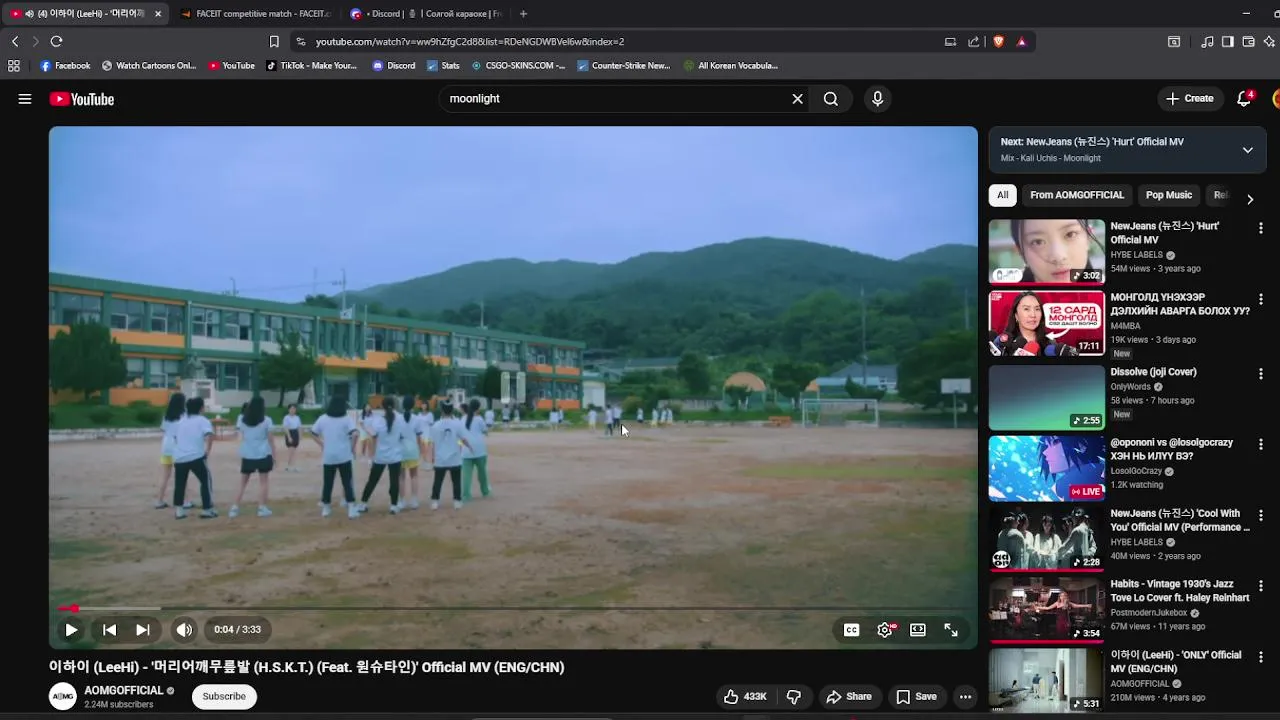Open options for Dissolve (joji Cover)
The image size is (1280, 720).
coord(1260,374)
